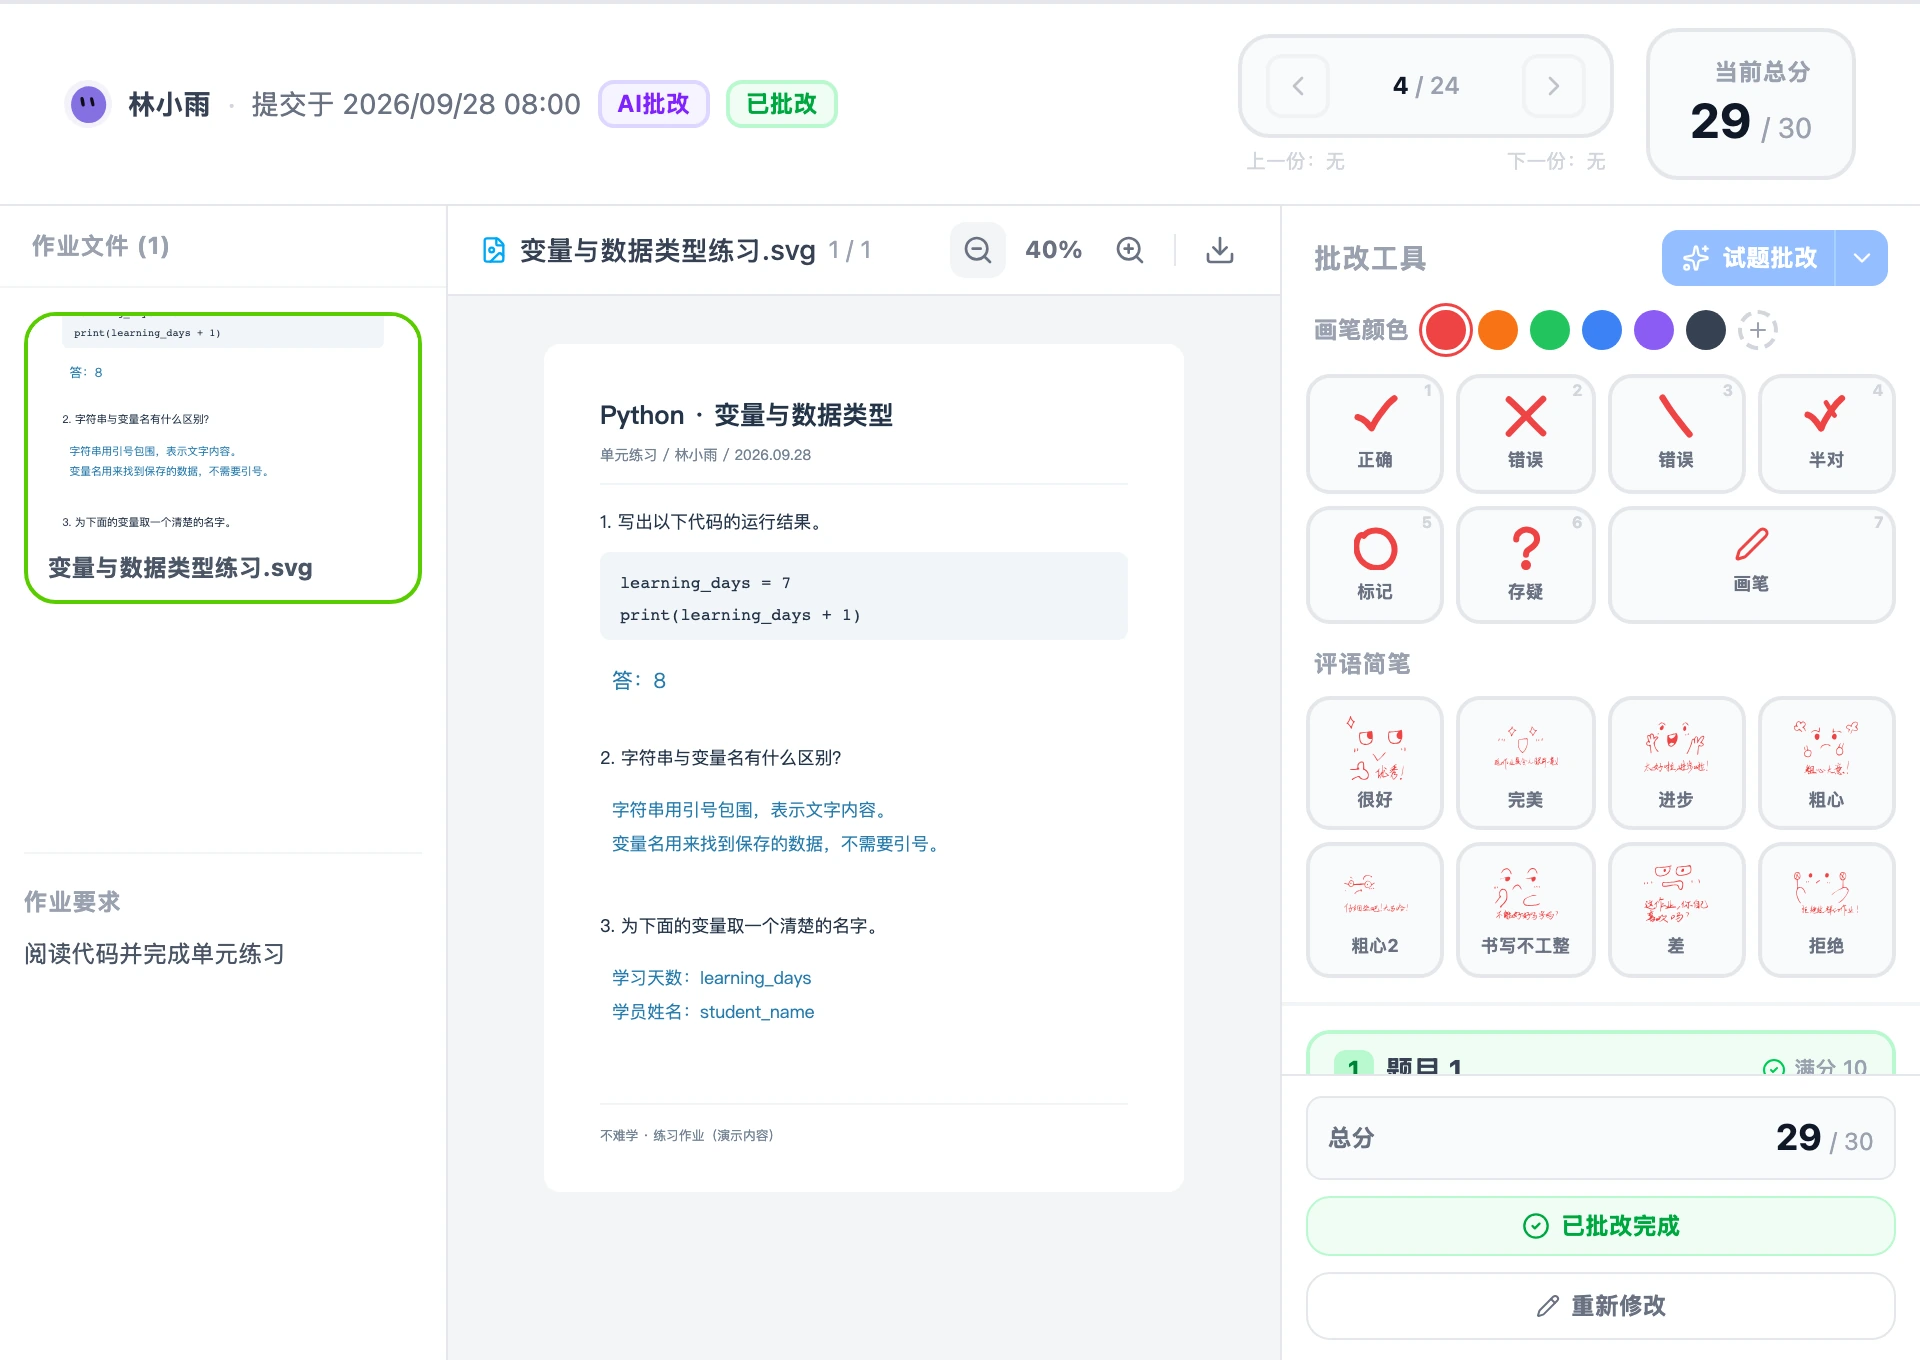Insert the 差 comment stamp

pyautogui.click(x=1676, y=909)
